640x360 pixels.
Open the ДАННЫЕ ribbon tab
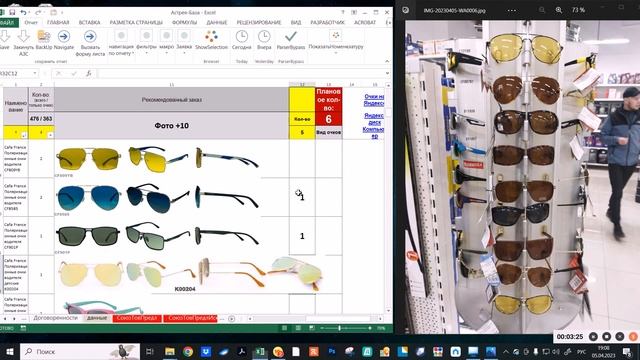(216, 22)
